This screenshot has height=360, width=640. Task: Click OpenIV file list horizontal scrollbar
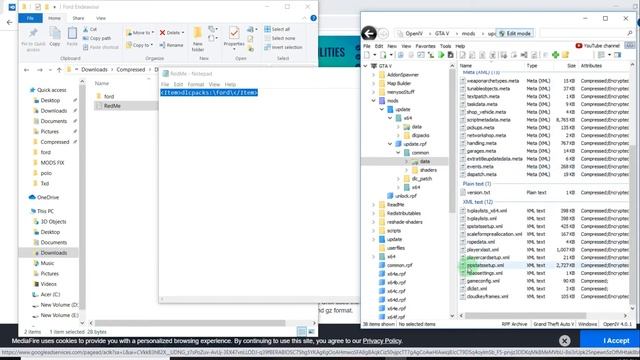(x=525, y=316)
